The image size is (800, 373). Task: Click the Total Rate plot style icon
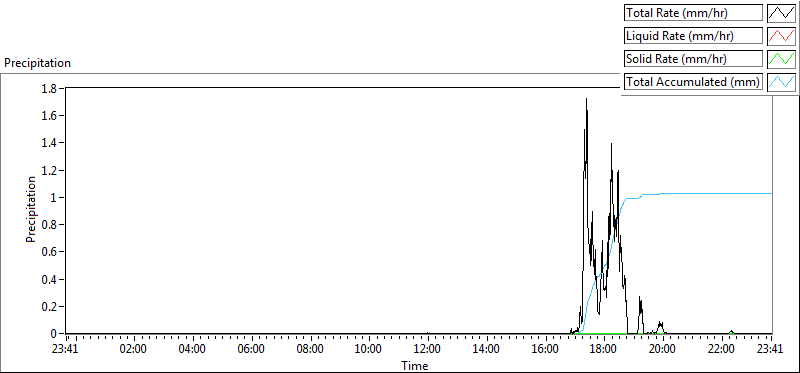click(781, 13)
